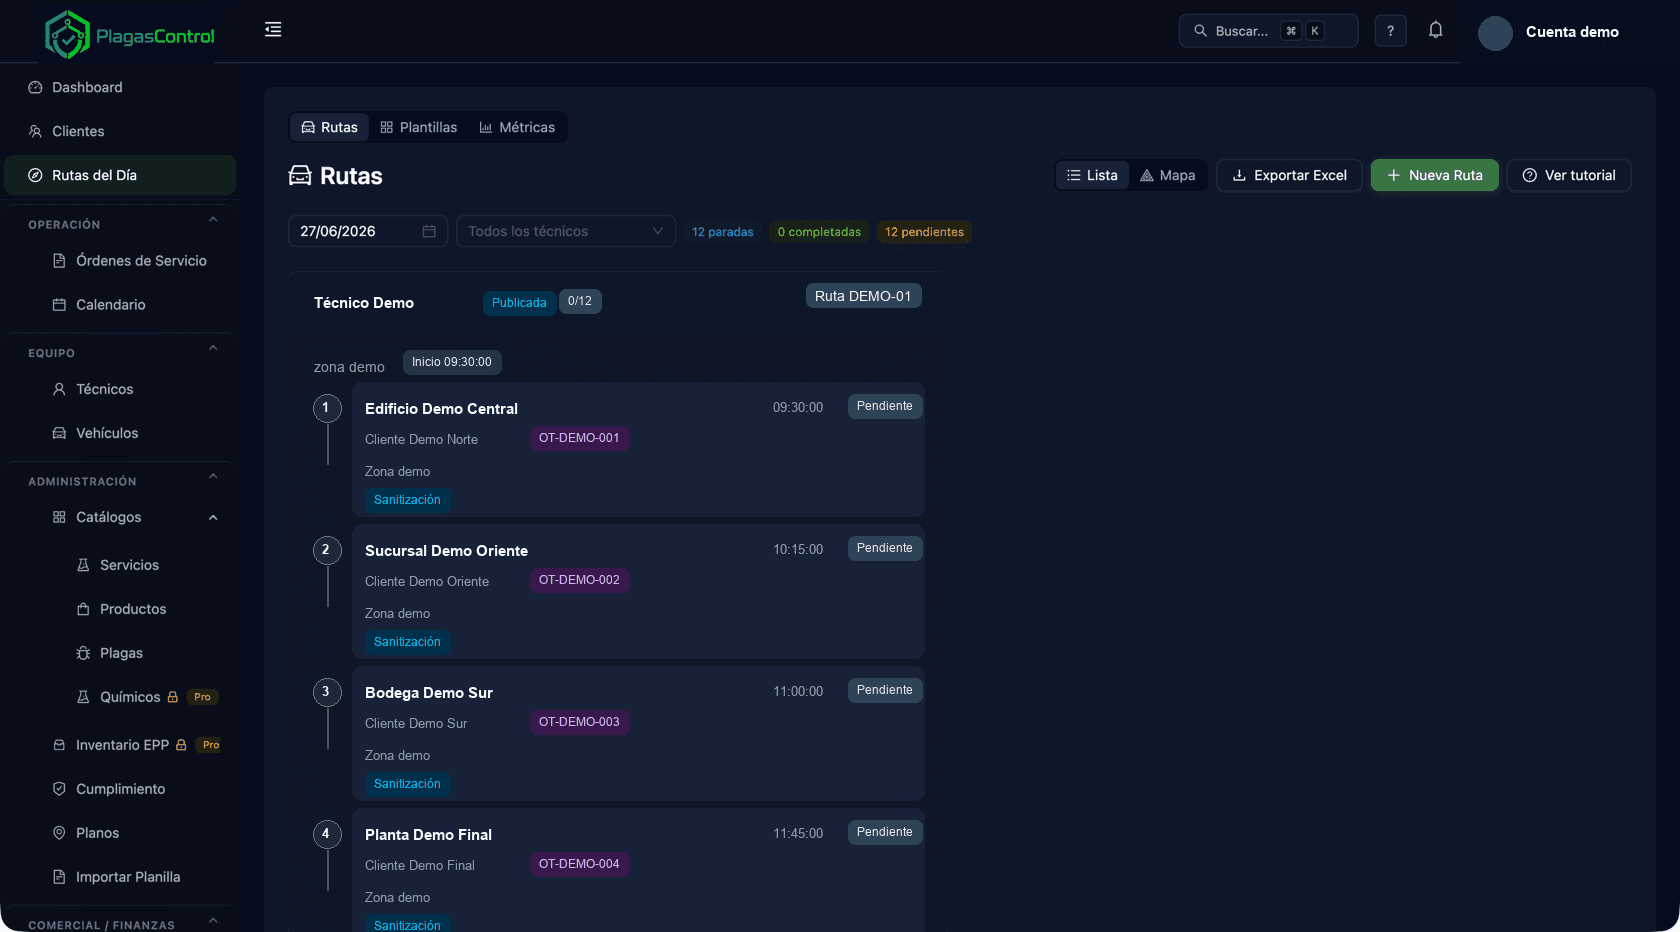The height and width of the screenshot is (932, 1680).
Task: Click the Calendario calendar icon in sidebar
Action: pos(59,305)
